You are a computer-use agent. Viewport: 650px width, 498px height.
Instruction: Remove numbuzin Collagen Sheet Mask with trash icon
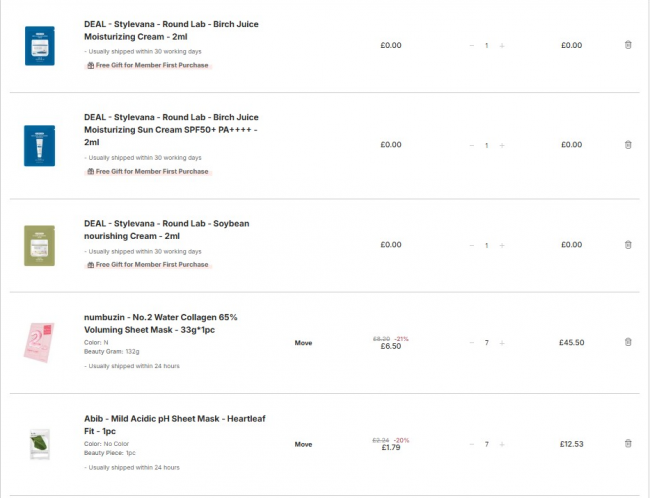628,342
